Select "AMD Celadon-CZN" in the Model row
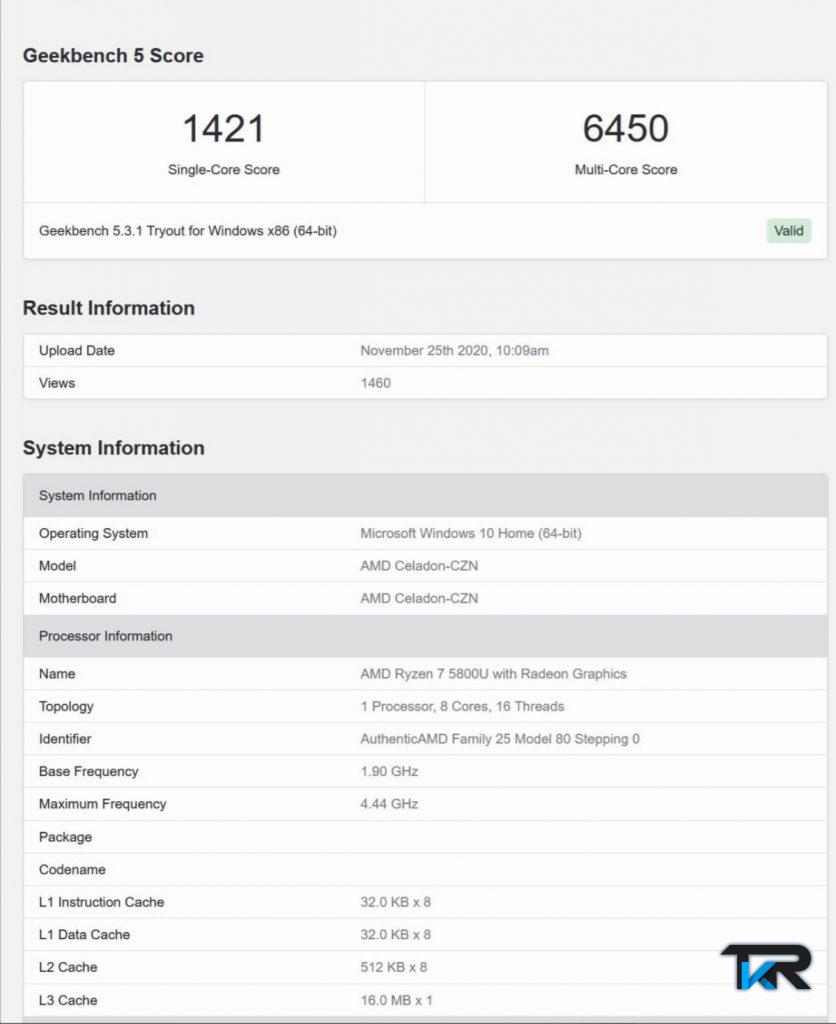This screenshot has width=836, height=1024. click(x=419, y=566)
